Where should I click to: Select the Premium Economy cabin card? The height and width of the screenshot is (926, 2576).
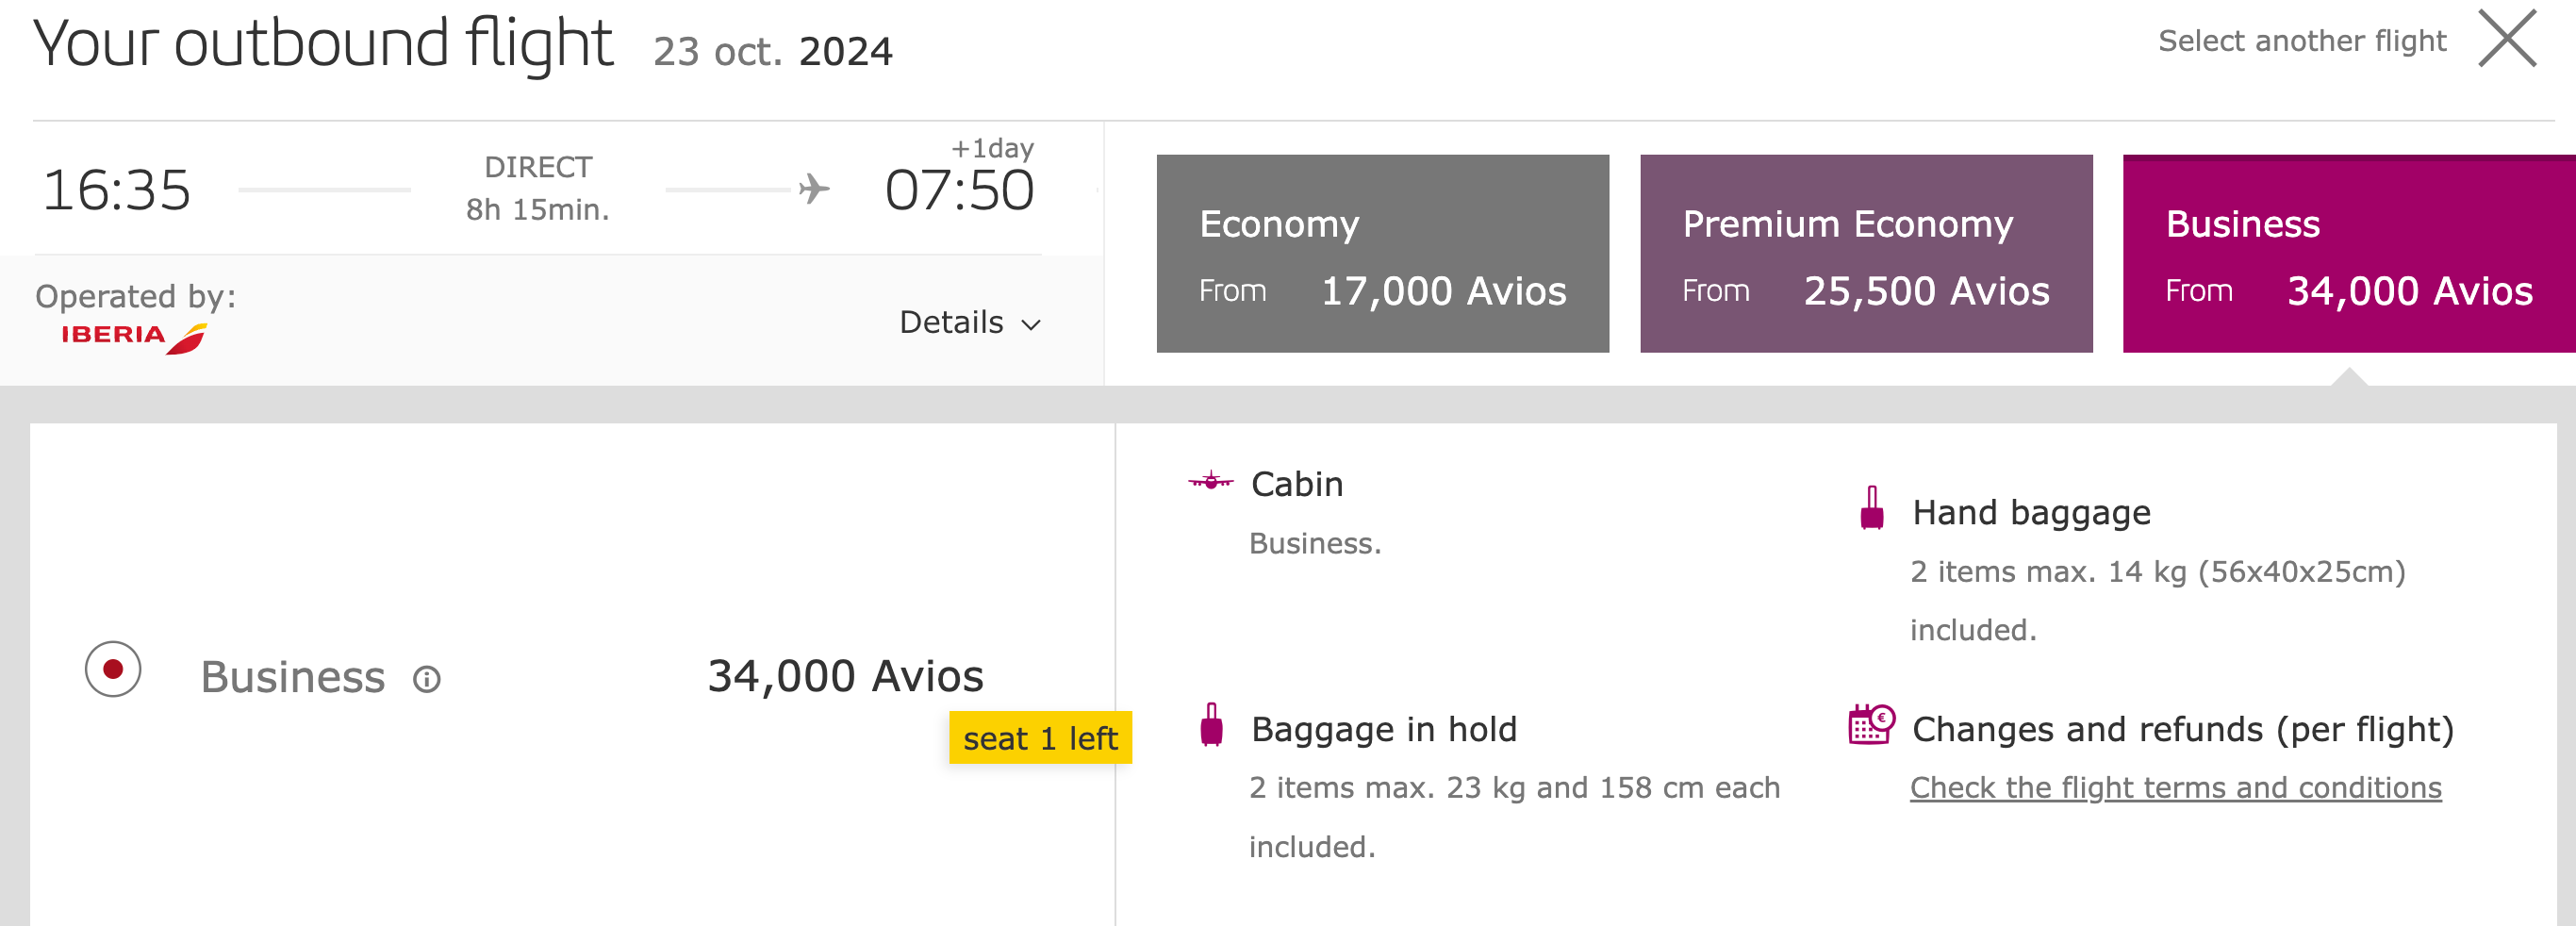tap(1866, 253)
